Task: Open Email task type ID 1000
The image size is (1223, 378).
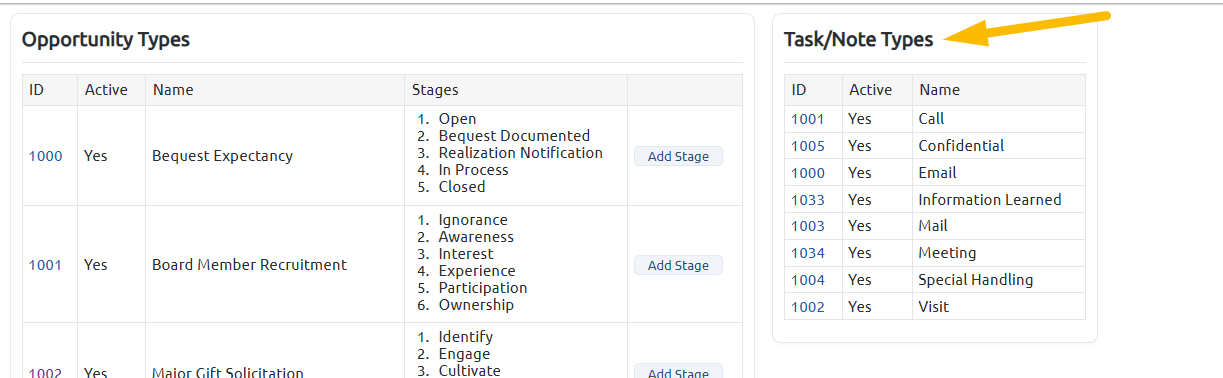Action: (808, 173)
